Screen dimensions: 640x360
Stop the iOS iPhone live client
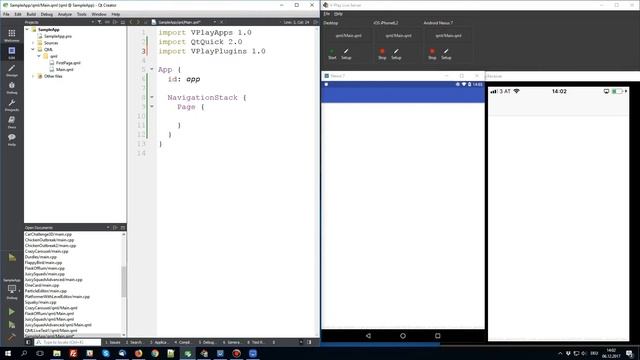(382, 54)
